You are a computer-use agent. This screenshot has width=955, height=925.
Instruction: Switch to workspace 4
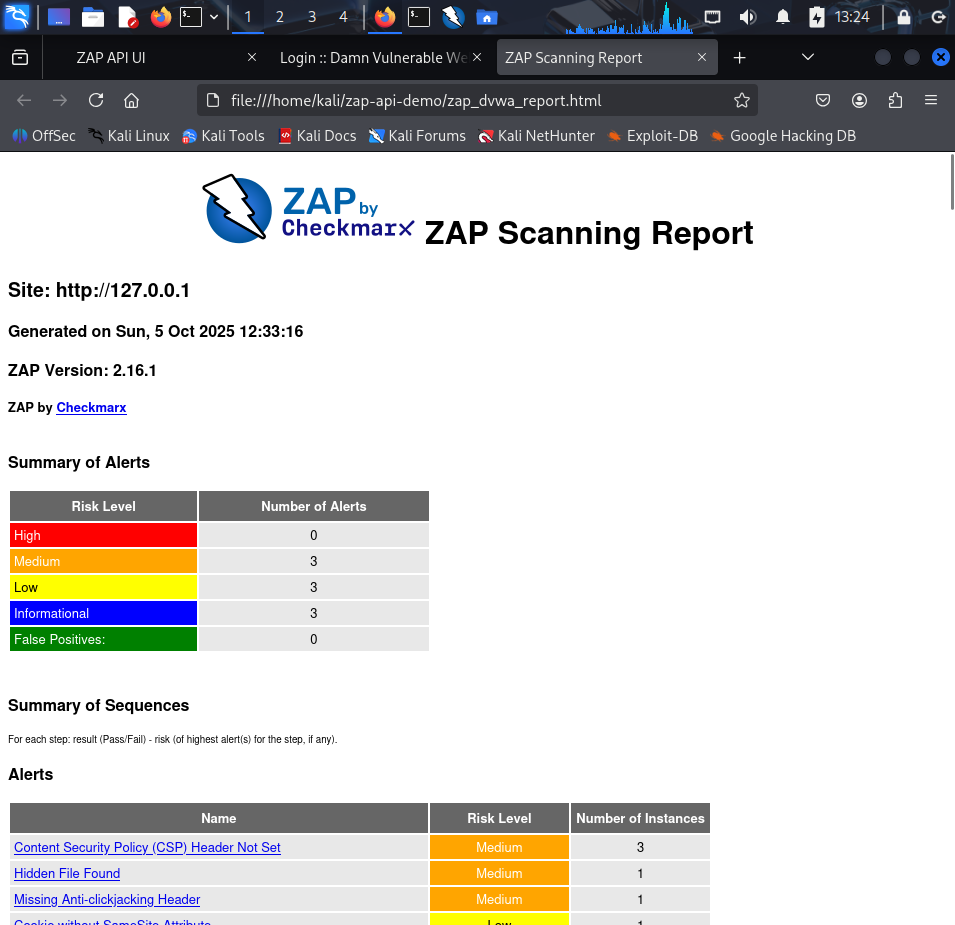click(344, 17)
